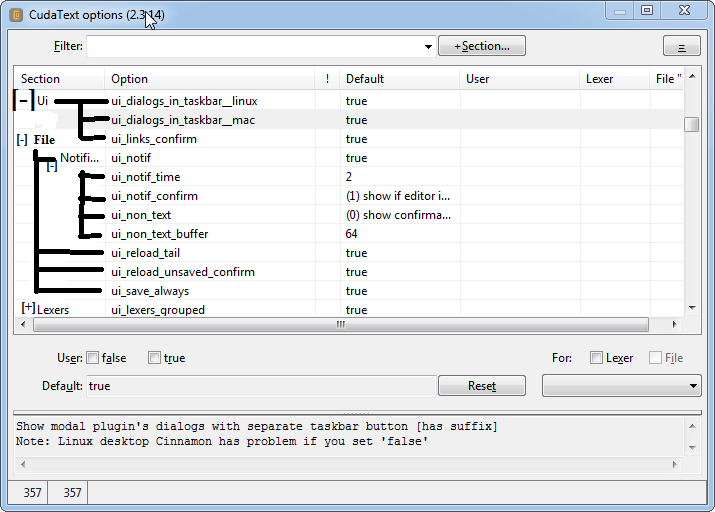
Task: Click the options list scroll left arrow
Action: point(23,325)
